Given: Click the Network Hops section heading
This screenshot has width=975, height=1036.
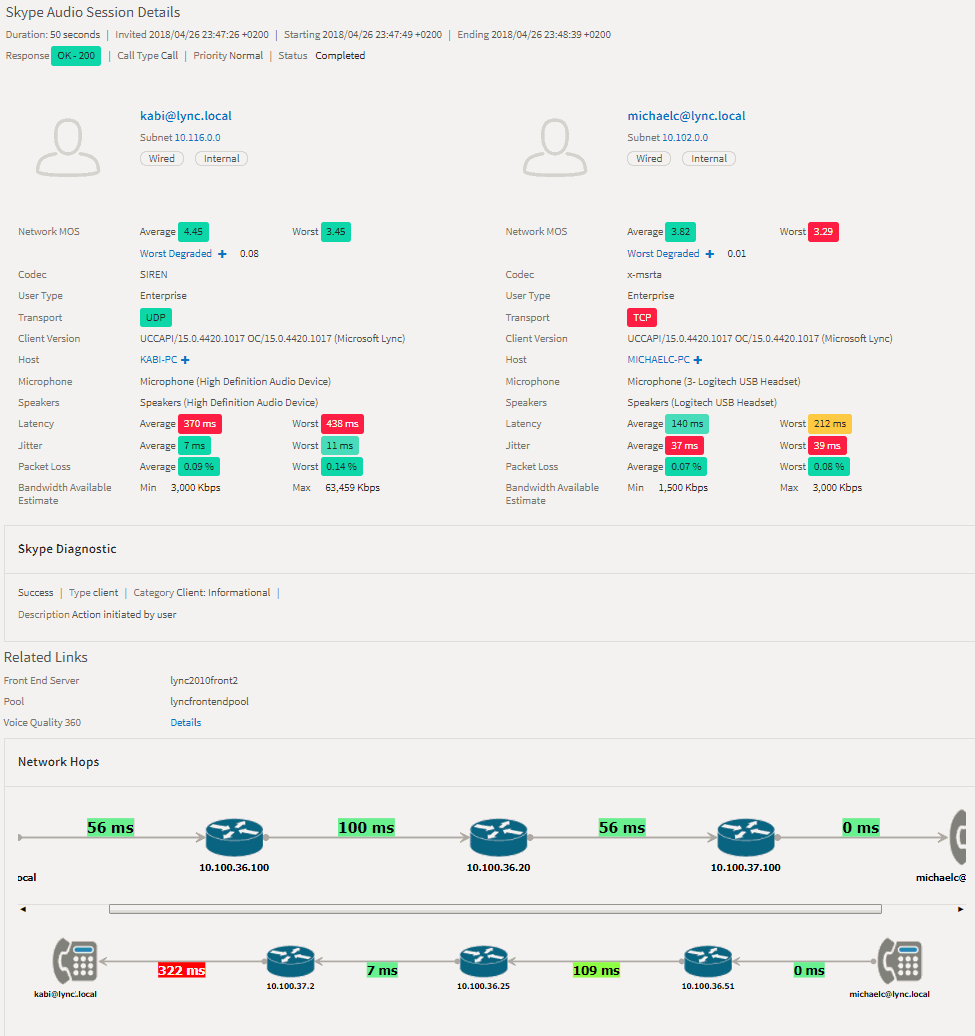Looking at the screenshot, I should [x=59, y=762].
